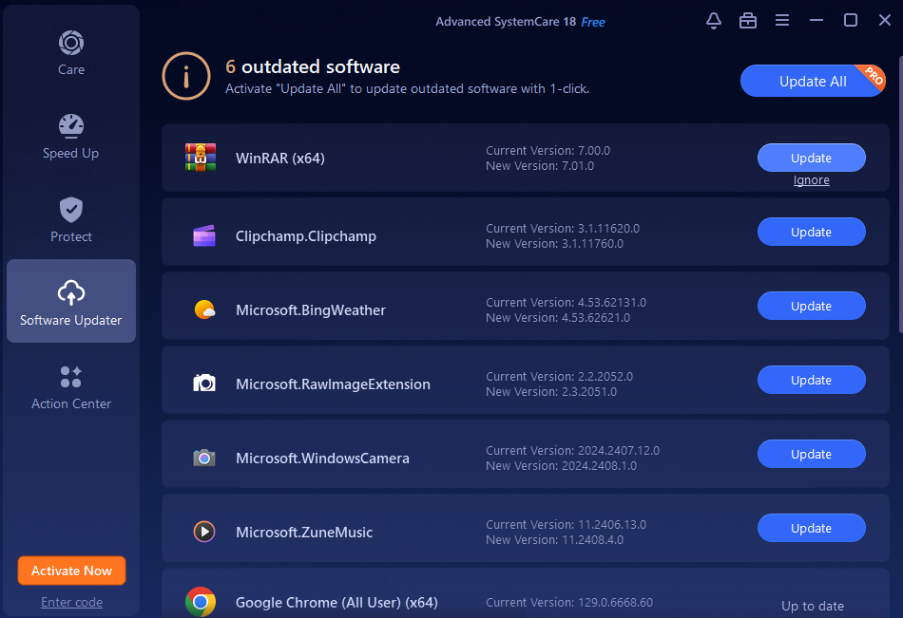Click the Clipchamp application icon
The width and height of the screenshot is (903, 618).
coord(204,236)
